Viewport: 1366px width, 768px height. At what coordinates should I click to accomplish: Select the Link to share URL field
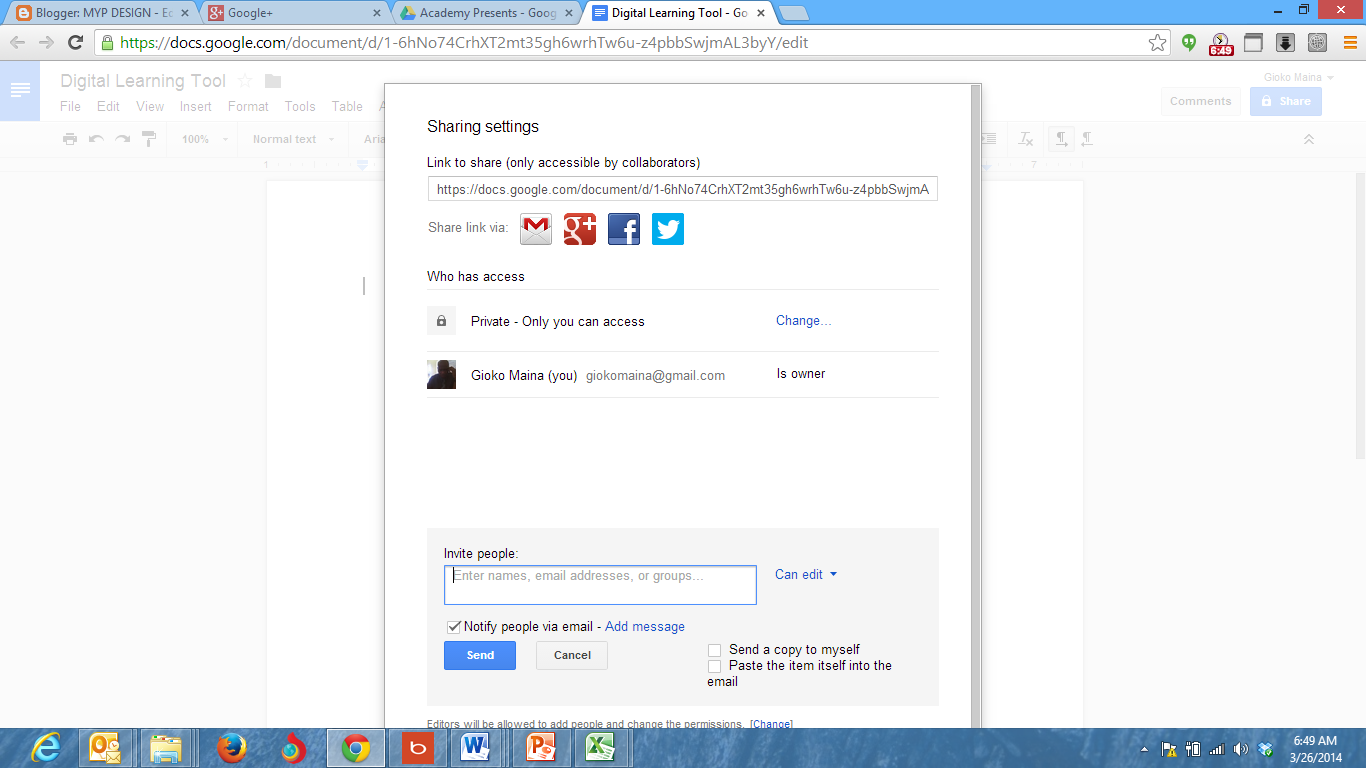click(x=683, y=189)
